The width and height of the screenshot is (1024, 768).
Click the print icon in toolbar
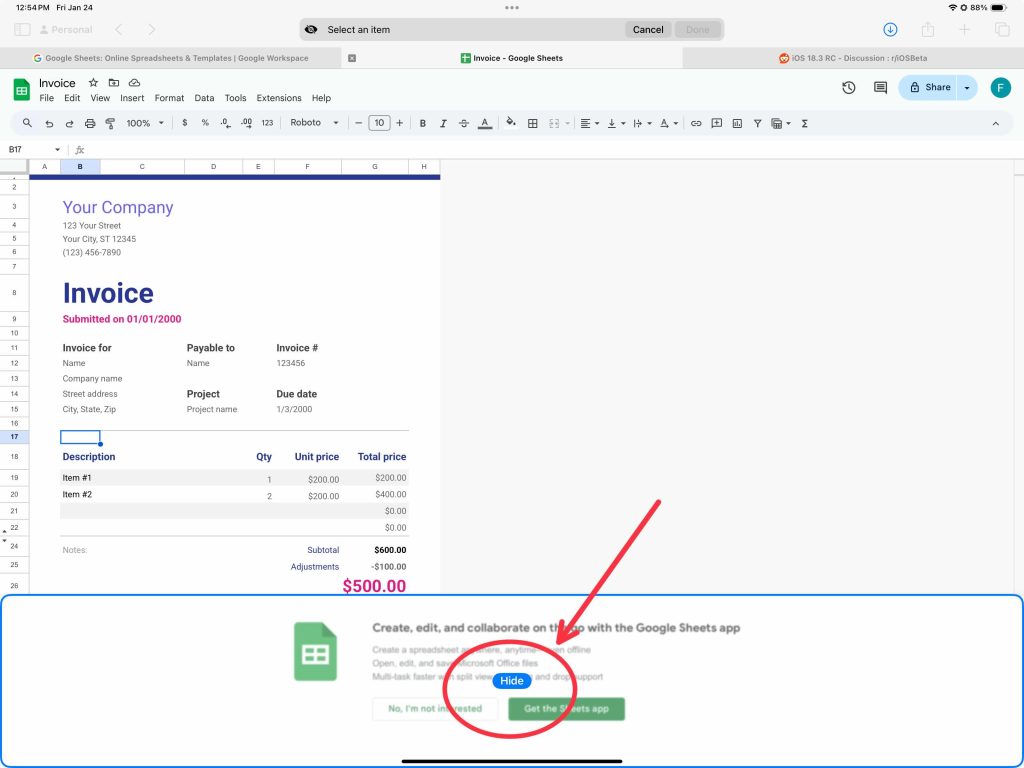coord(90,123)
